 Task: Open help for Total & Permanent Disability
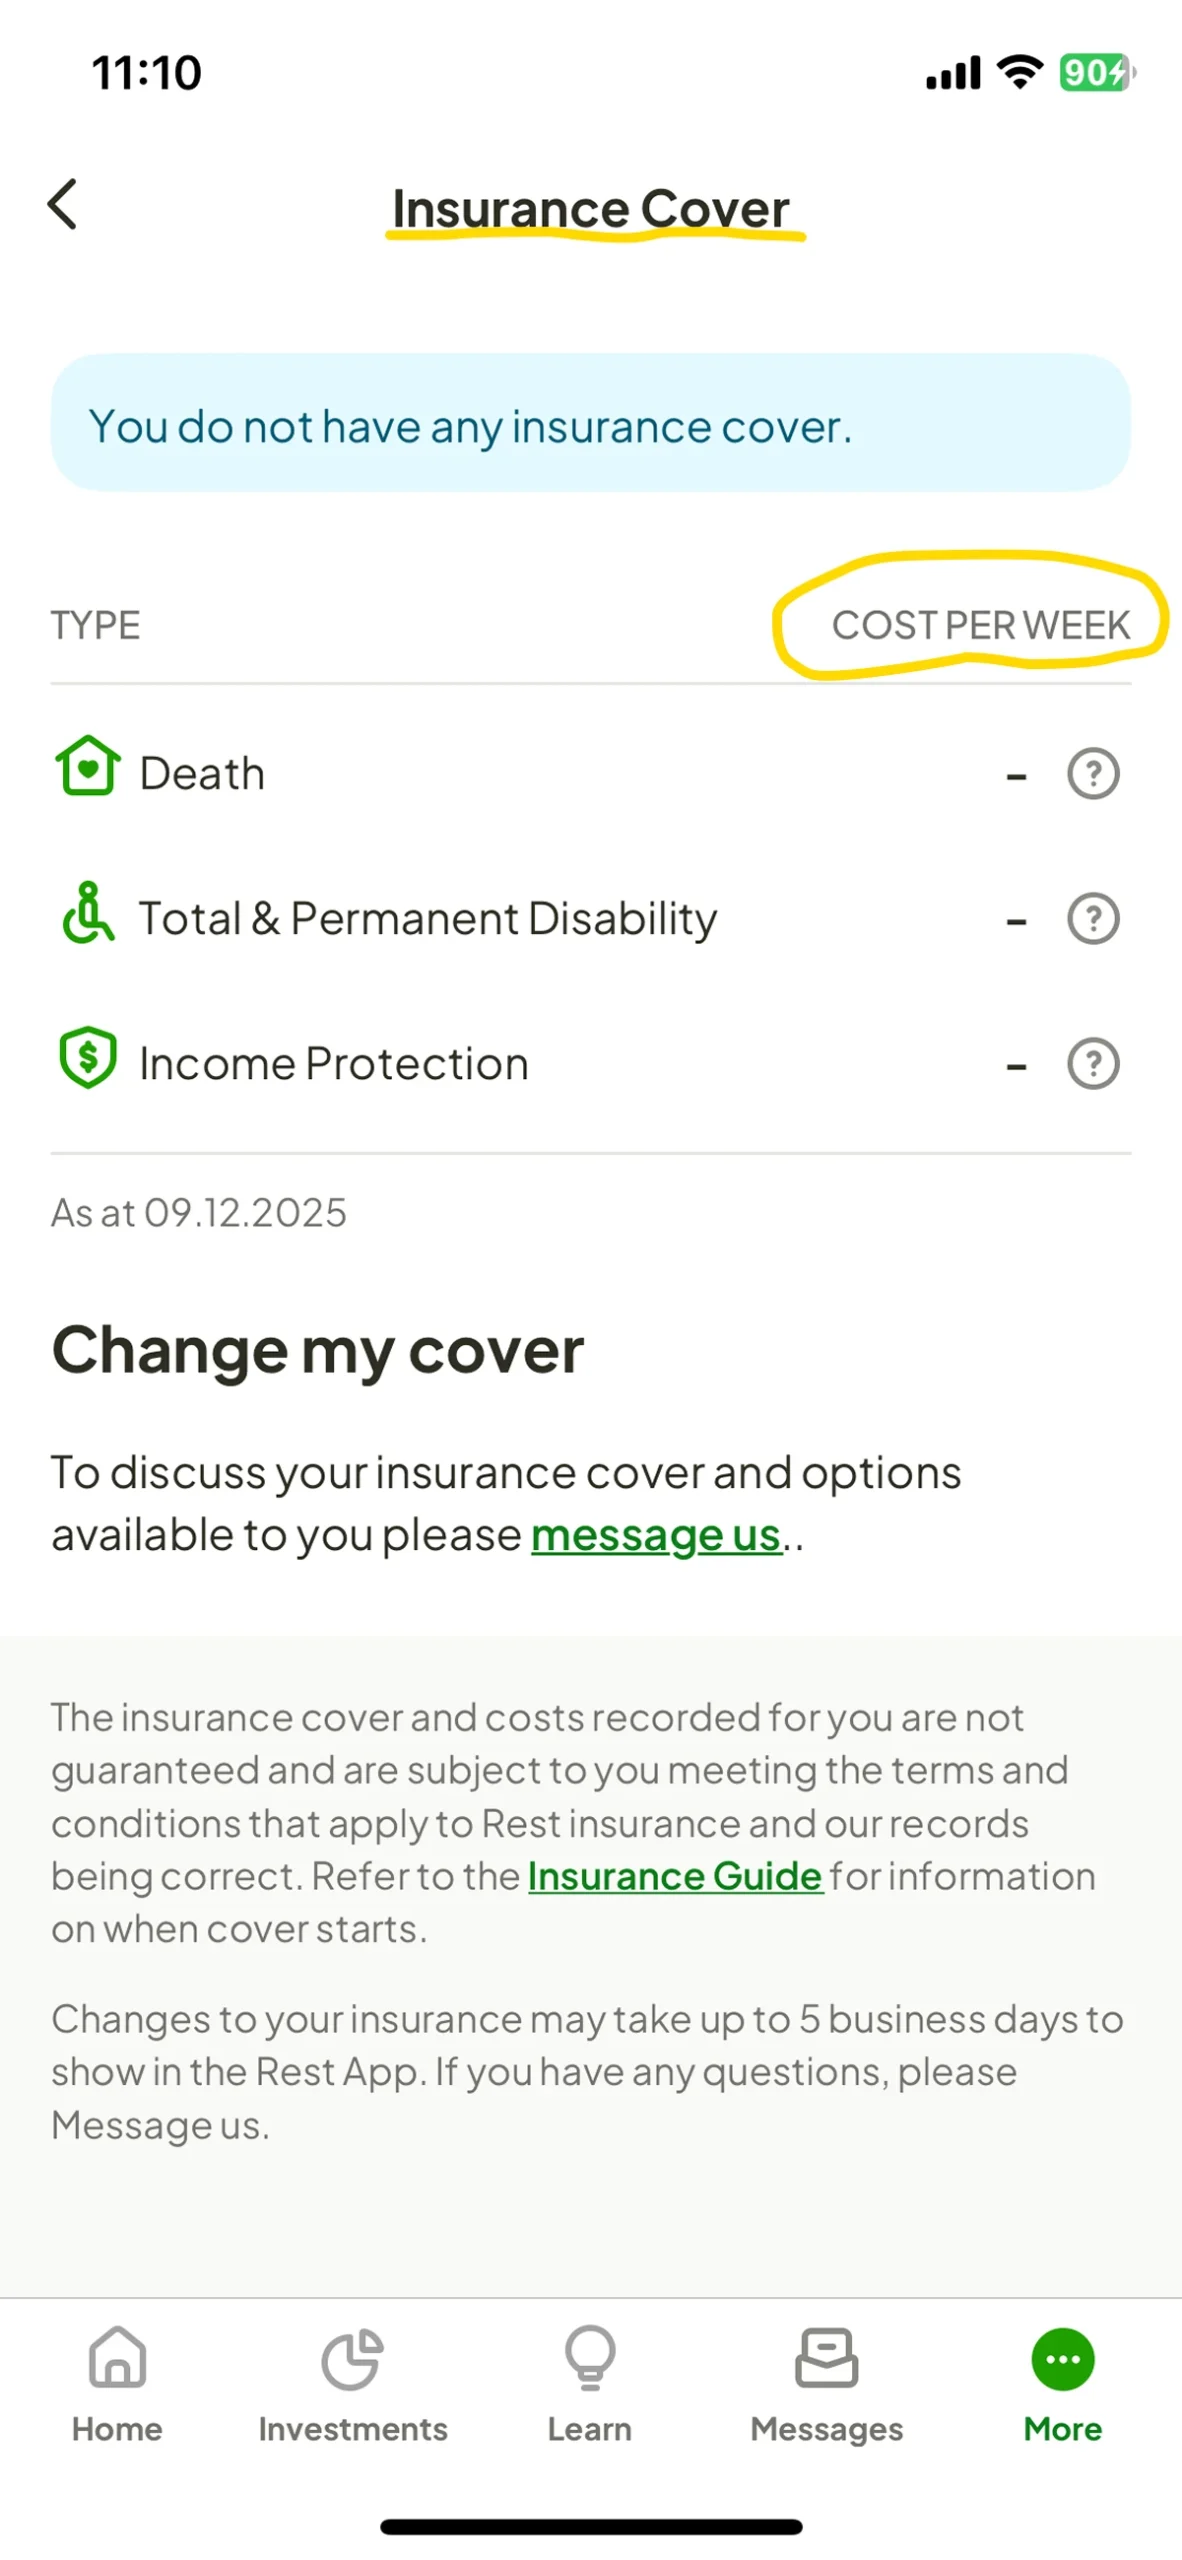coord(1093,918)
